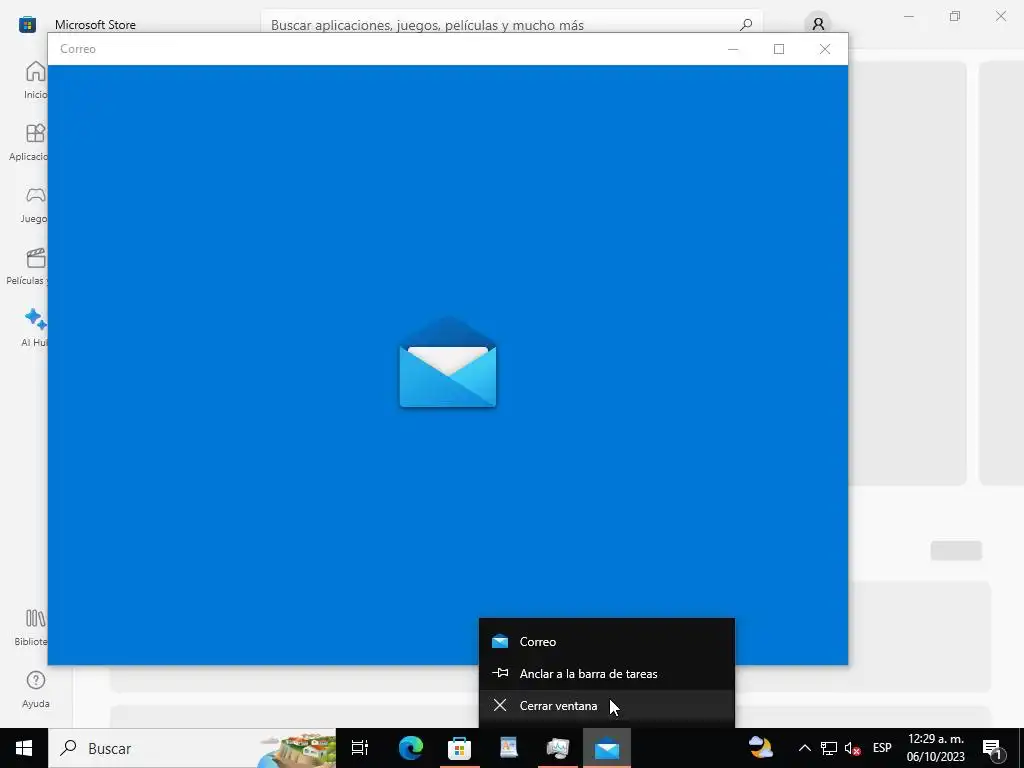Restore down the Microsoft Store window
This screenshot has width=1024, height=768.
[955, 16]
